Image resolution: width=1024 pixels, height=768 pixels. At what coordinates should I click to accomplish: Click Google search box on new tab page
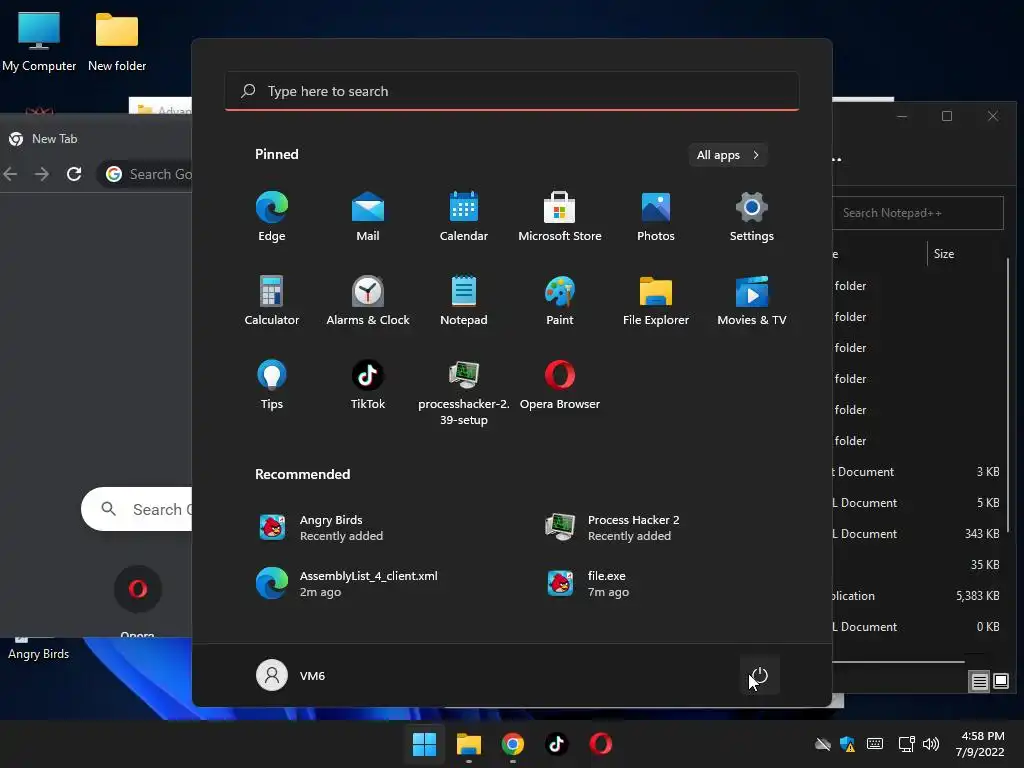click(137, 509)
